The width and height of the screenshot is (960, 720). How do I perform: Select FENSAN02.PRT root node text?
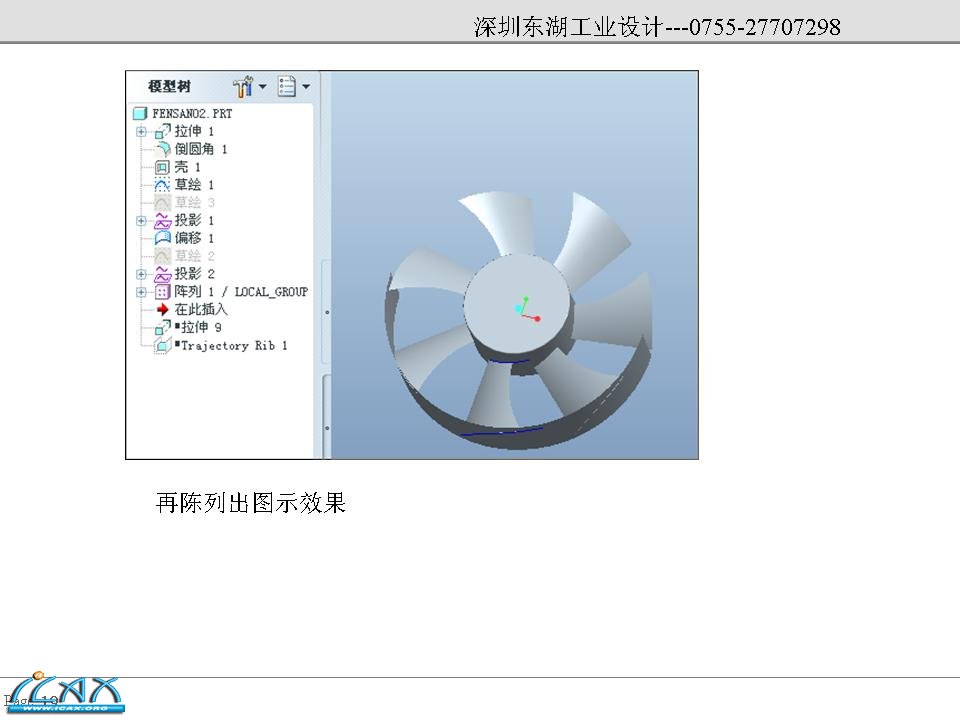pos(192,113)
